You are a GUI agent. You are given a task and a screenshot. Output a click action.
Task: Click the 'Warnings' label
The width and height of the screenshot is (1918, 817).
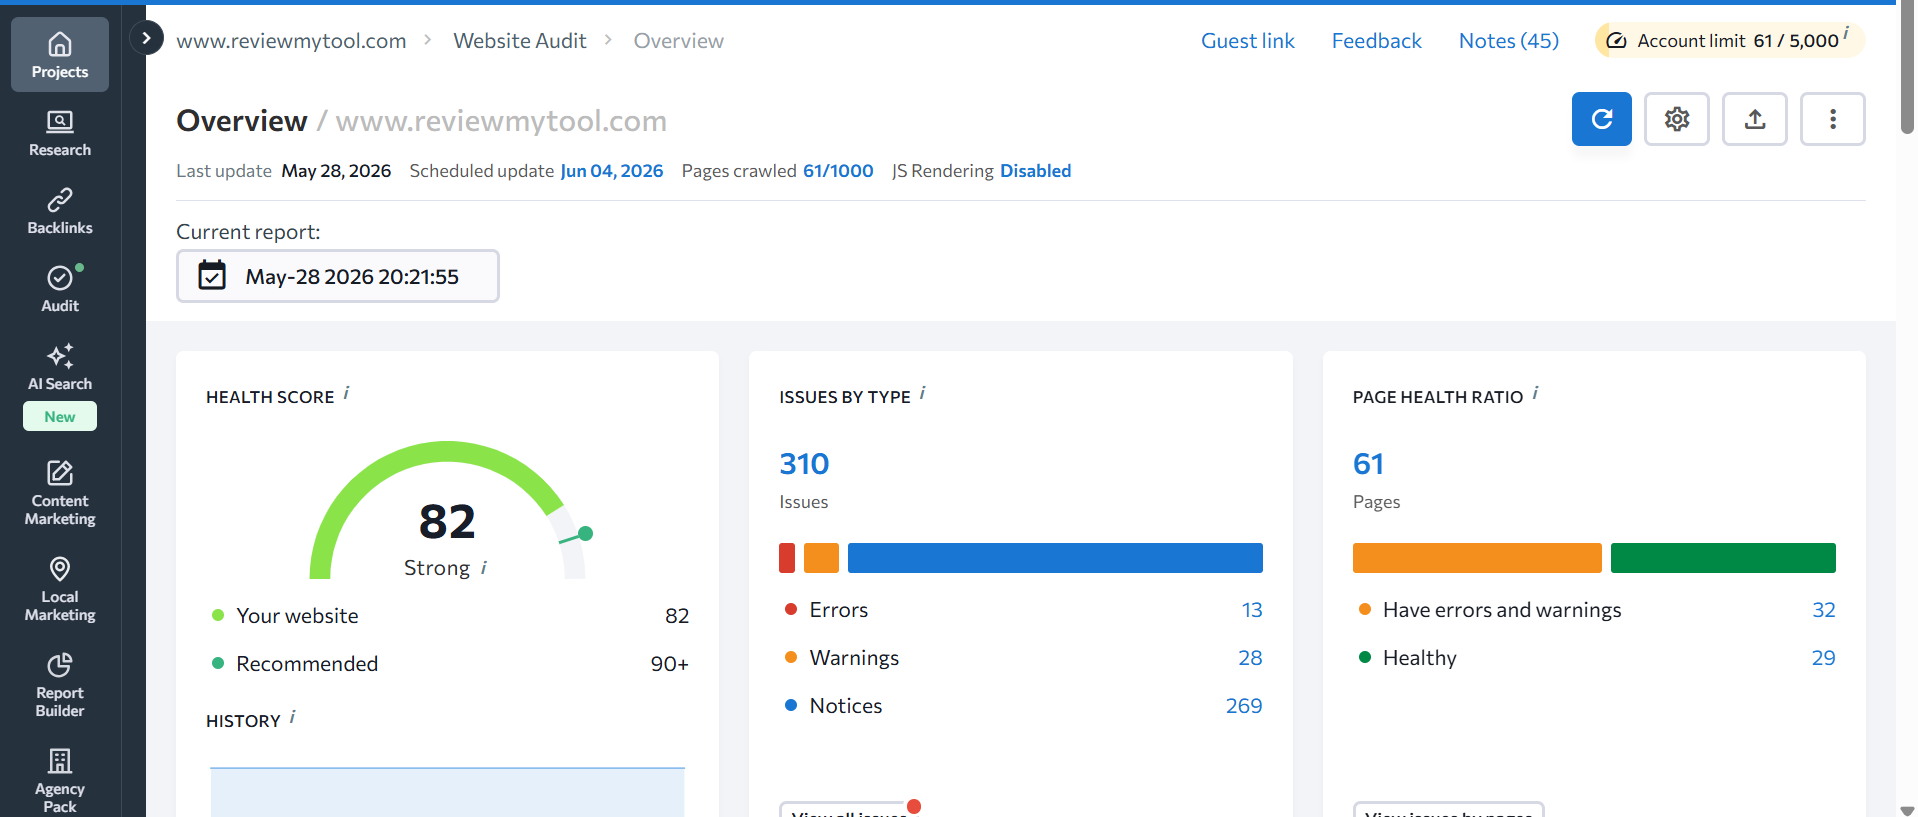[x=854, y=658]
